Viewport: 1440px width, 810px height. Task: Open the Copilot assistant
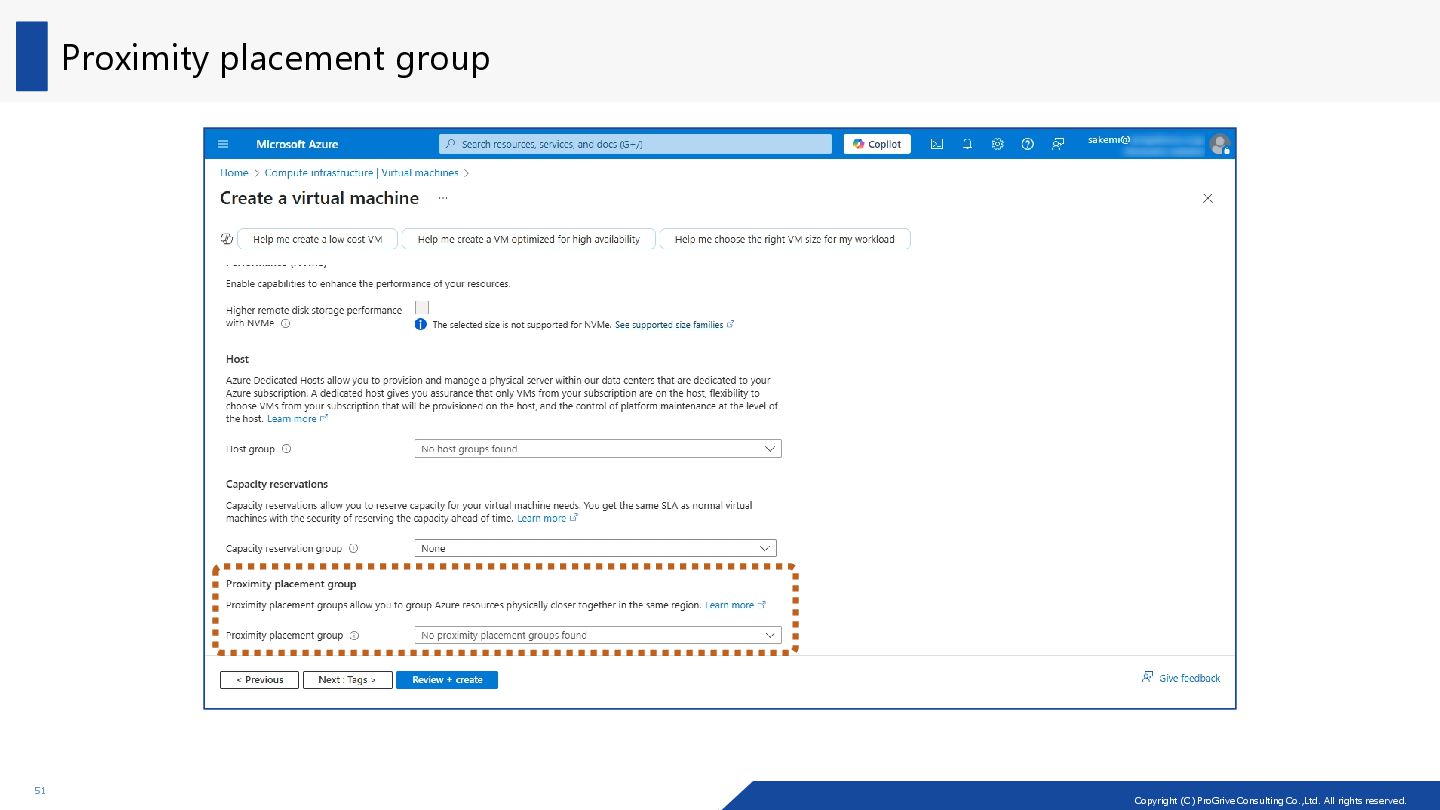877,144
